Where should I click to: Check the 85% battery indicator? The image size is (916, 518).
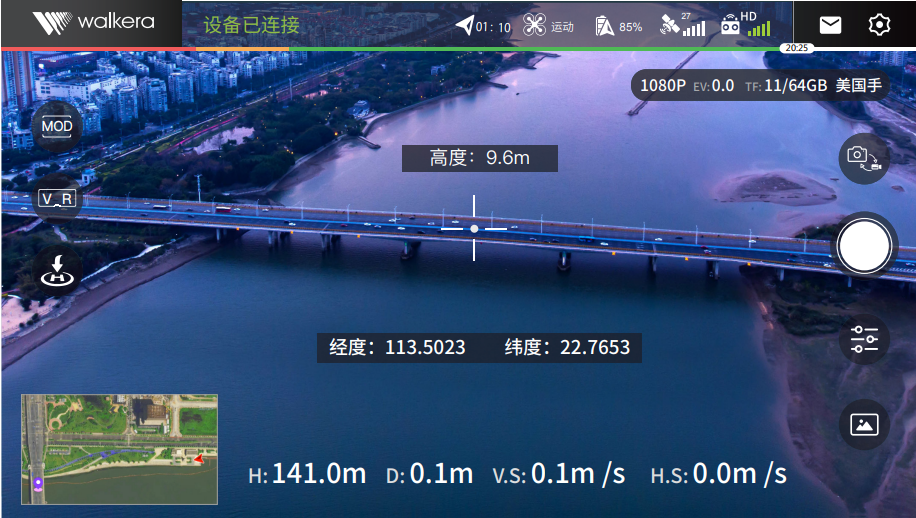point(618,26)
